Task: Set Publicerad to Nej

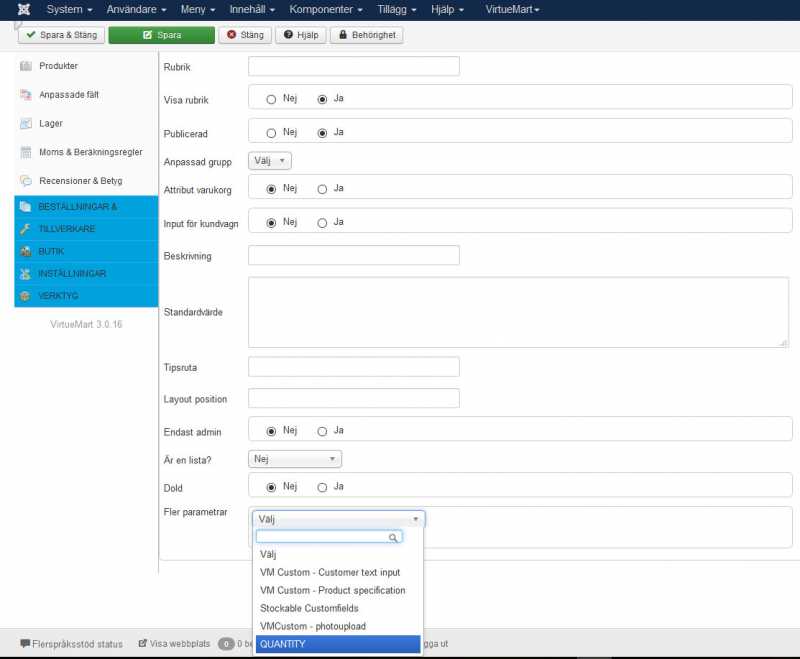Action: (x=271, y=133)
